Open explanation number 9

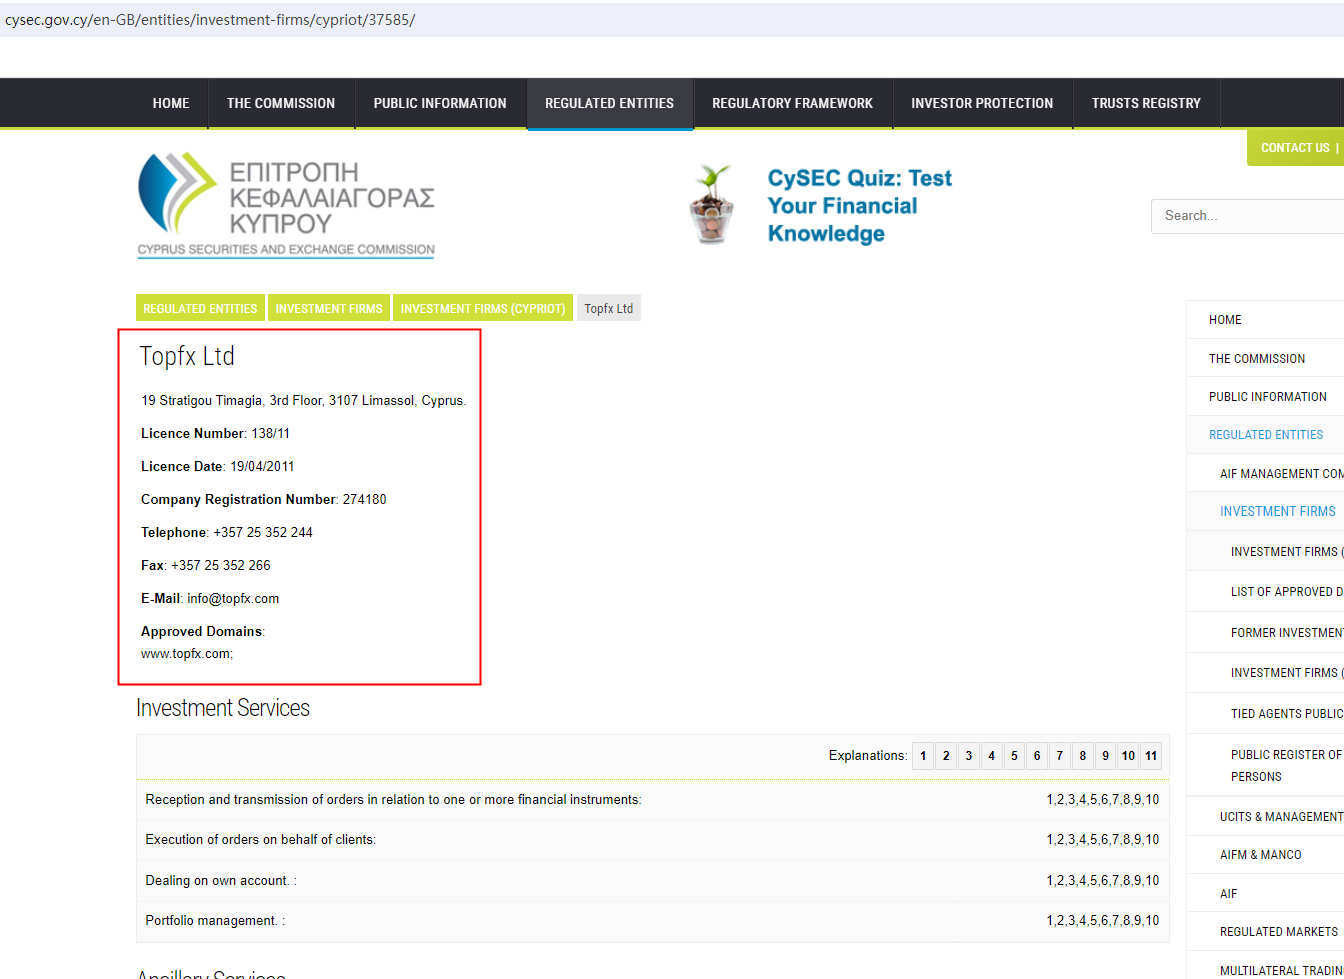1105,756
